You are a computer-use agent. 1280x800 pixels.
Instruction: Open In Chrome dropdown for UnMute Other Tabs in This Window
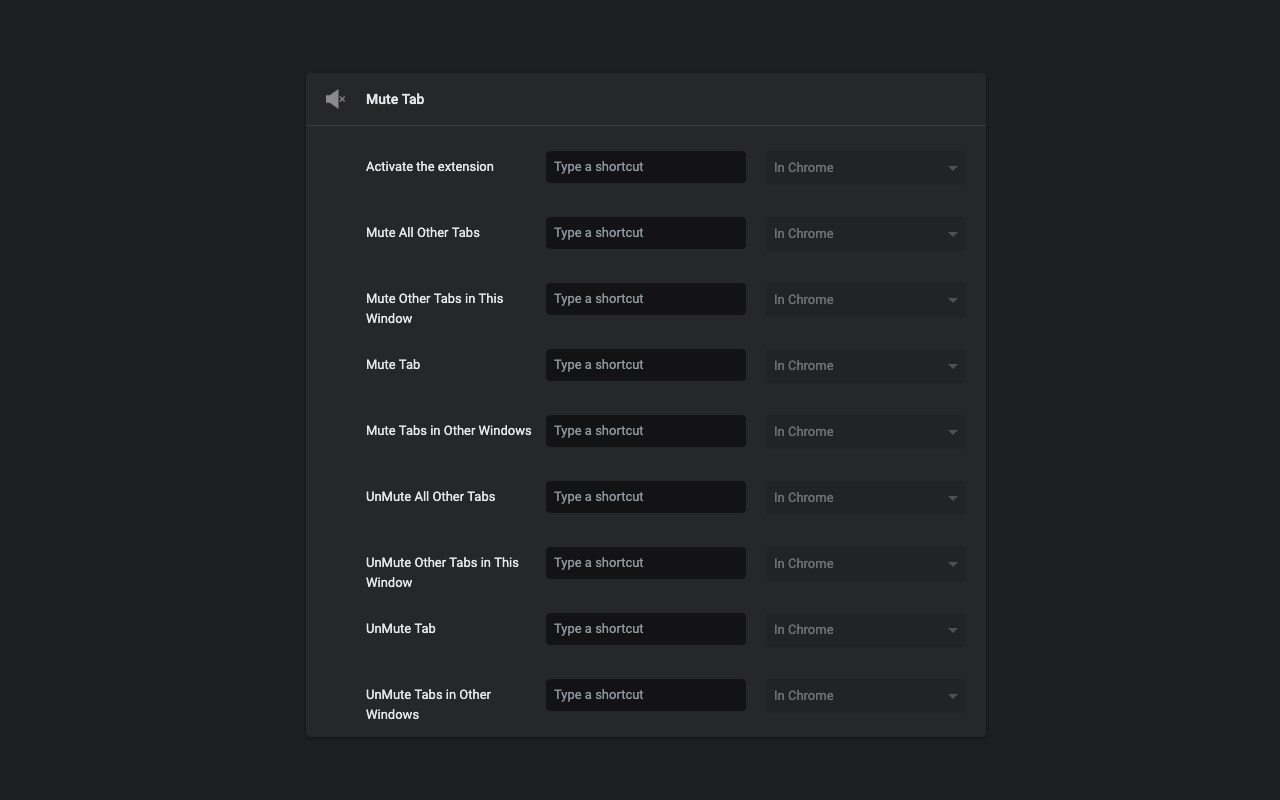click(x=865, y=563)
